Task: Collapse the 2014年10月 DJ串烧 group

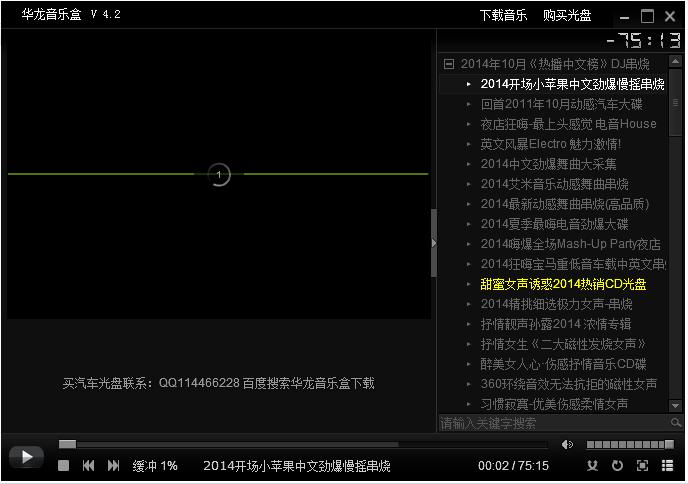Action: pos(449,64)
